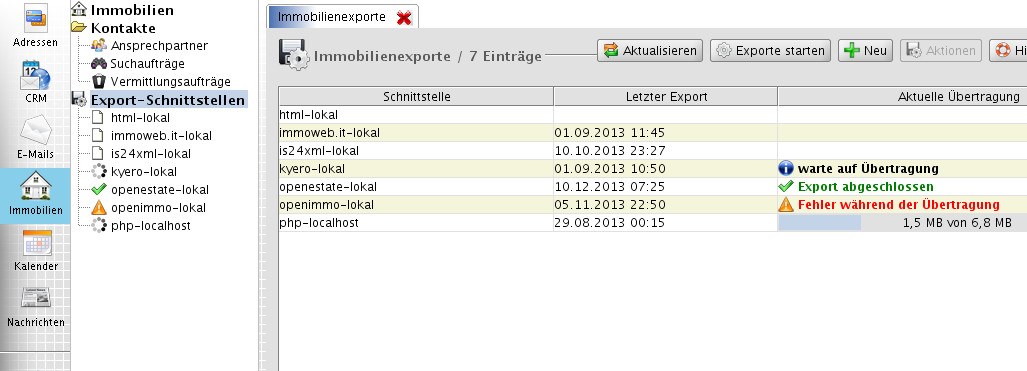The image size is (1027, 371).
Task: Click the php-localhost transfer progress bar
Action: (903, 223)
